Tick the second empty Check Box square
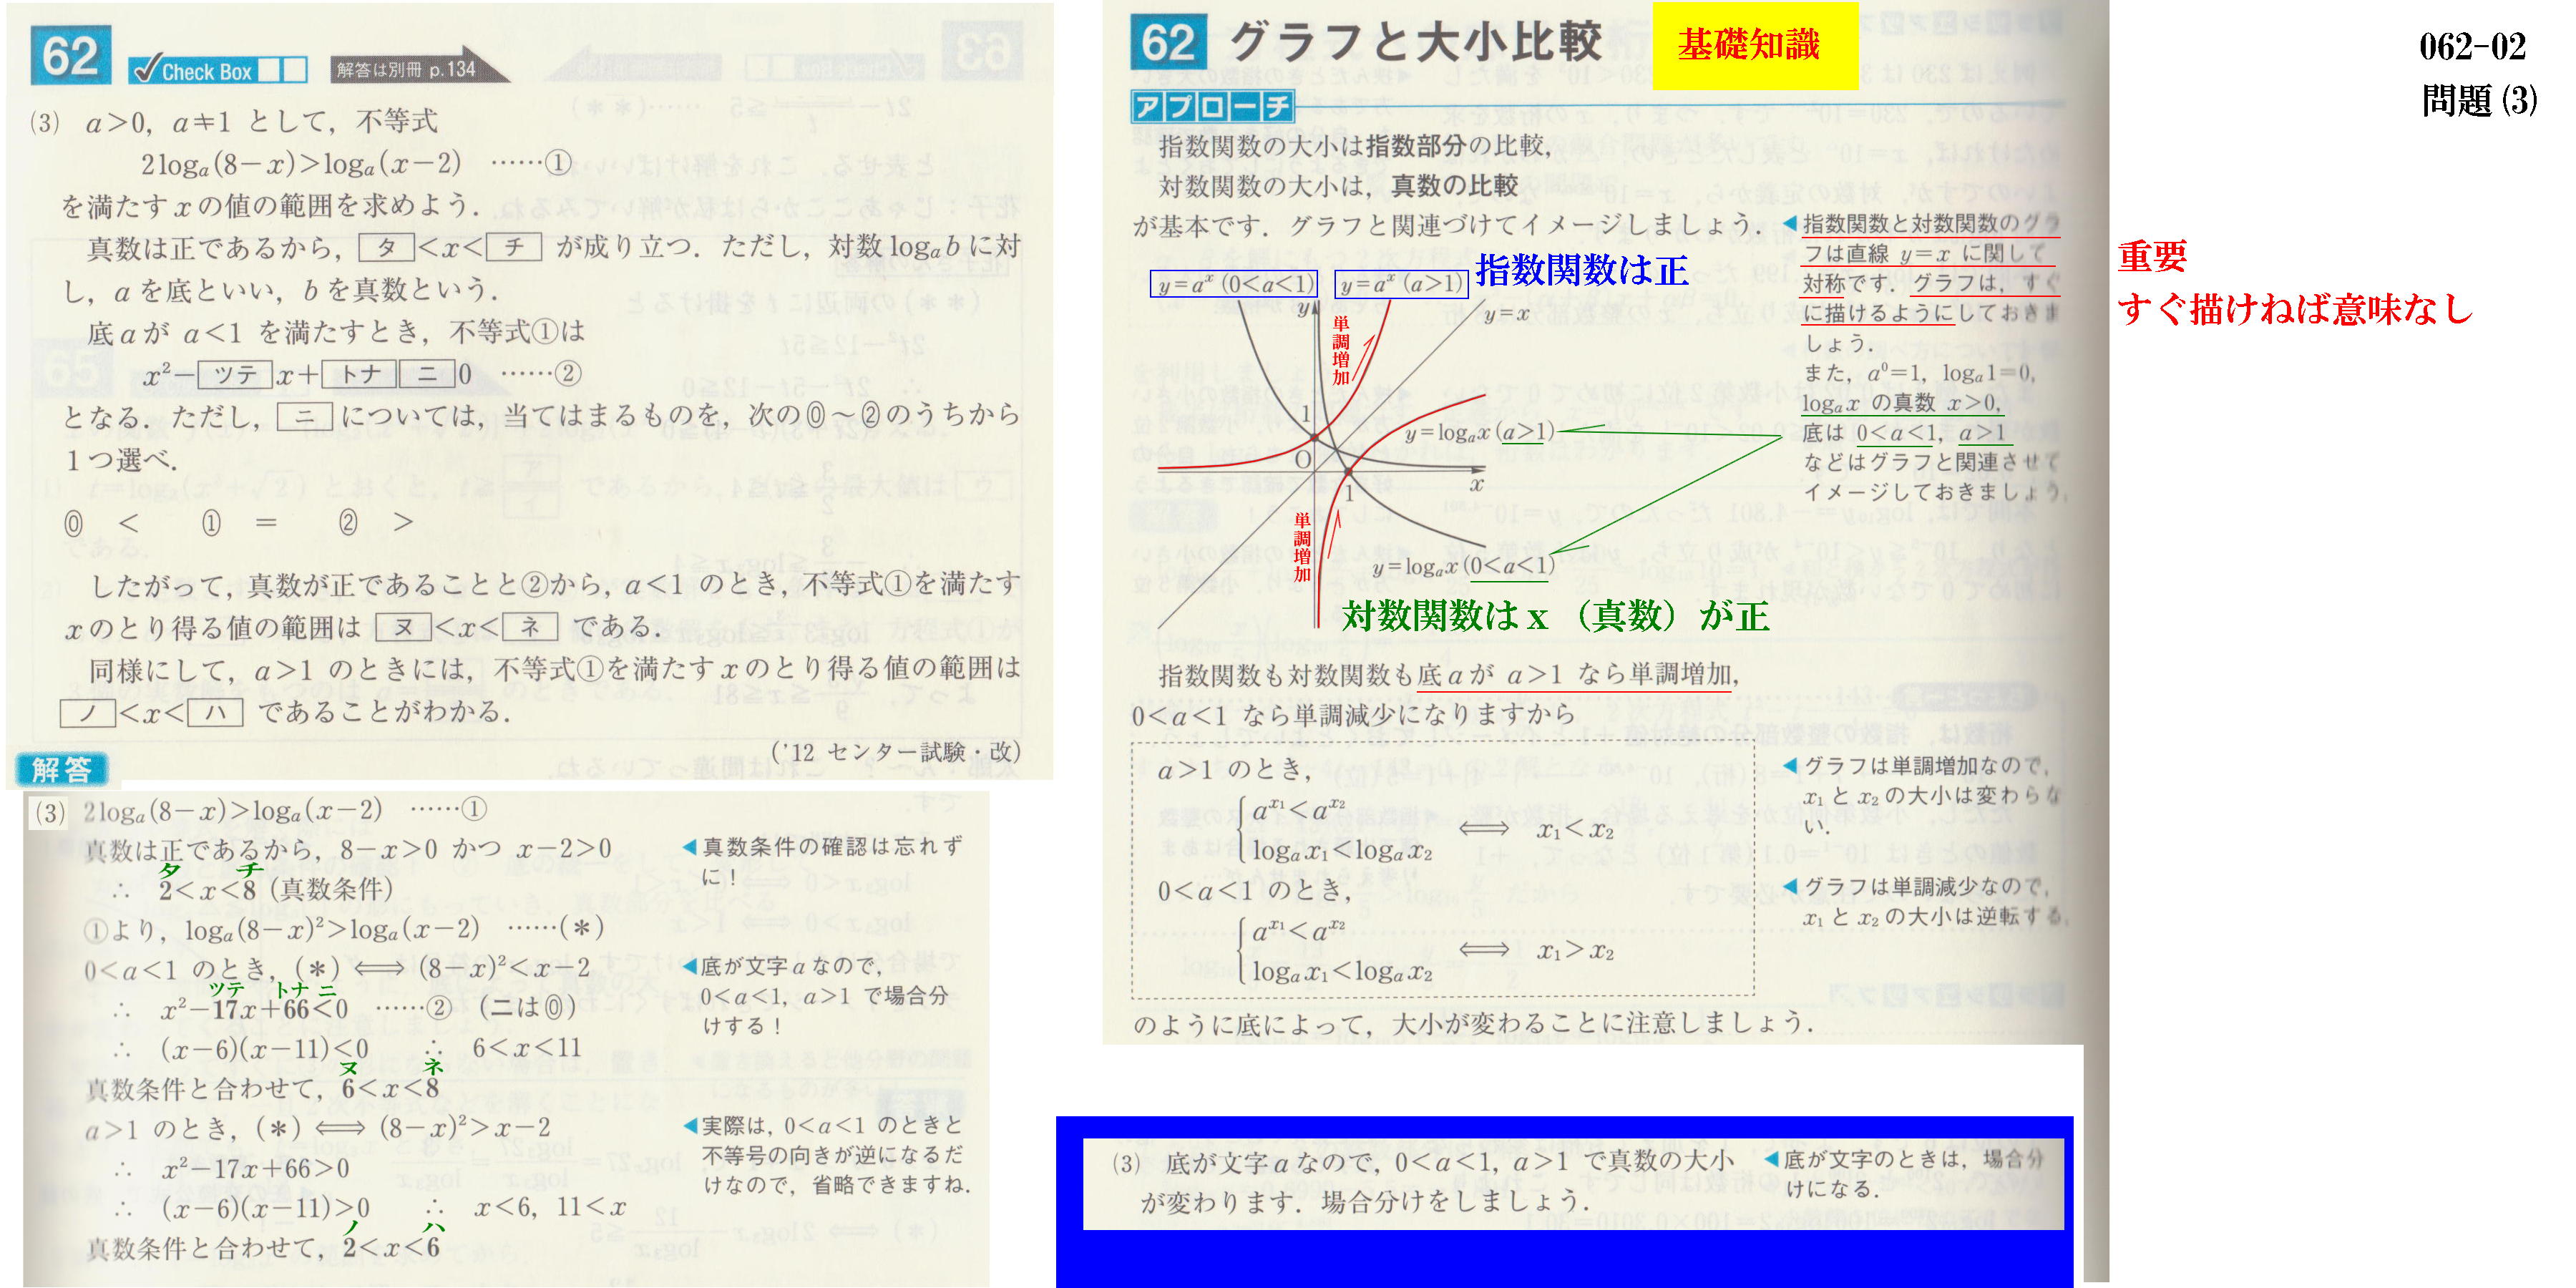Image resolution: width=2576 pixels, height=1288 pixels. point(294,70)
